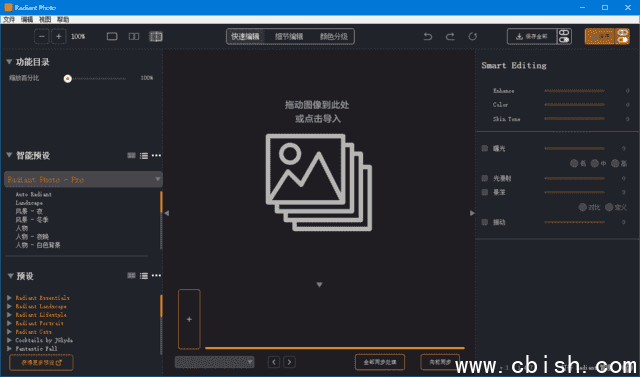Open the 编辑 menu
Screen dimensions: 640x377
pos(27,20)
